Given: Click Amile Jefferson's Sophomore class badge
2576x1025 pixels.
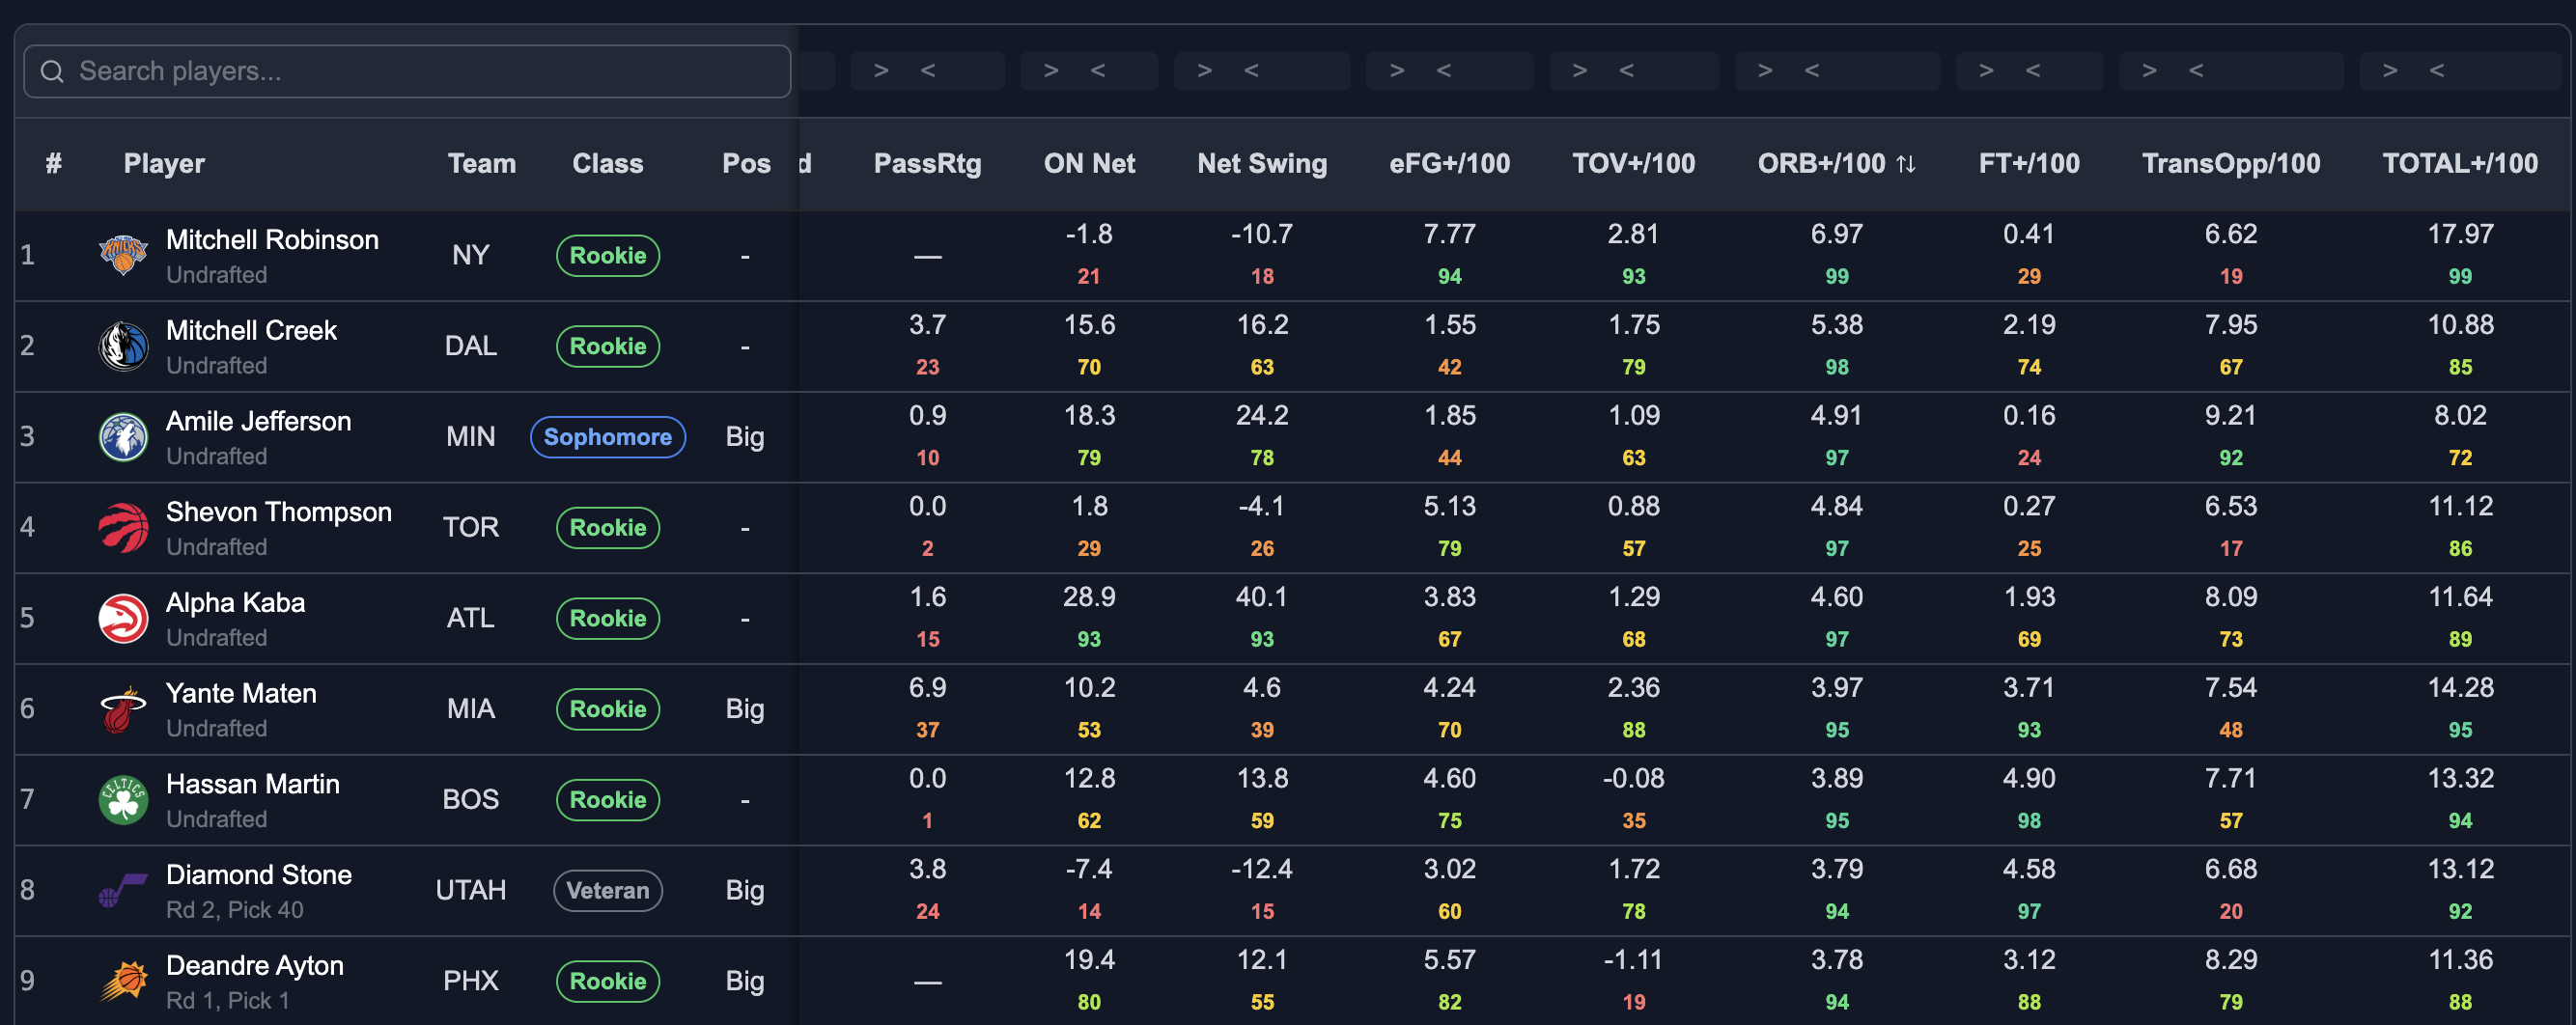Looking at the screenshot, I should click(607, 437).
